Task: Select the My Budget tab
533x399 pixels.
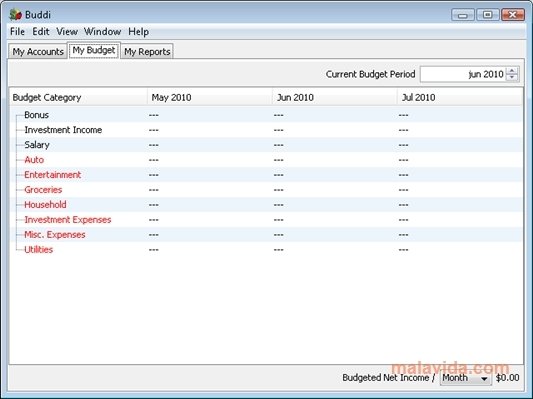Action: [94, 50]
